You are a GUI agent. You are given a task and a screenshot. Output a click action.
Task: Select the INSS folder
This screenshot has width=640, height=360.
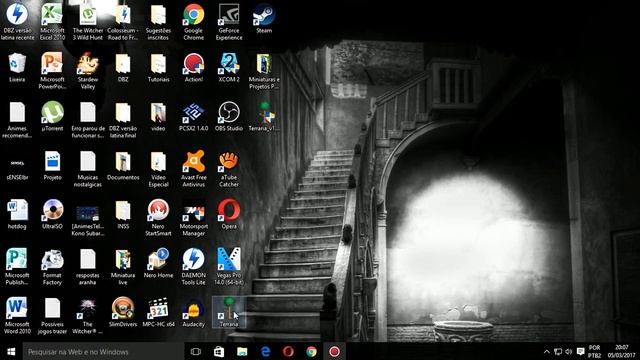point(123,215)
